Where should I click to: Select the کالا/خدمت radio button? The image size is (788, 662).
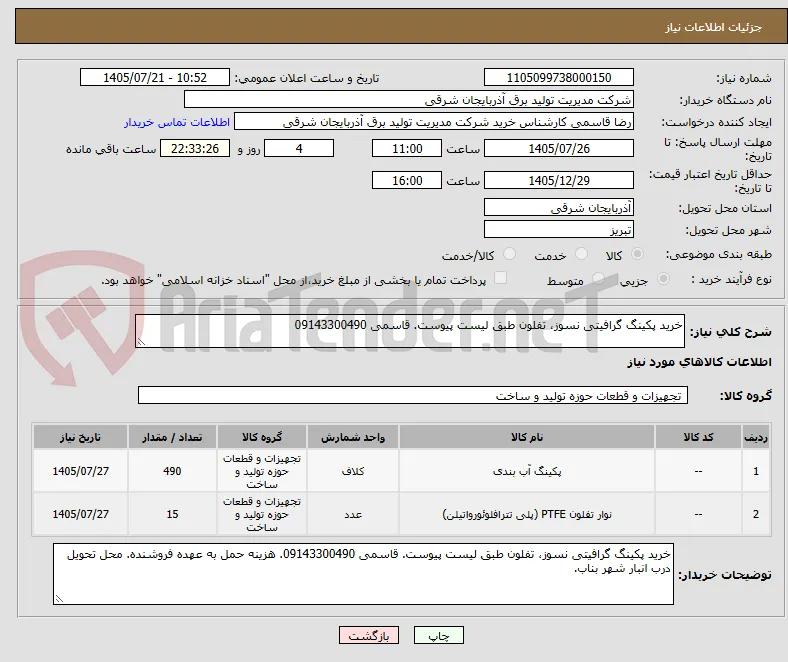click(510, 254)
